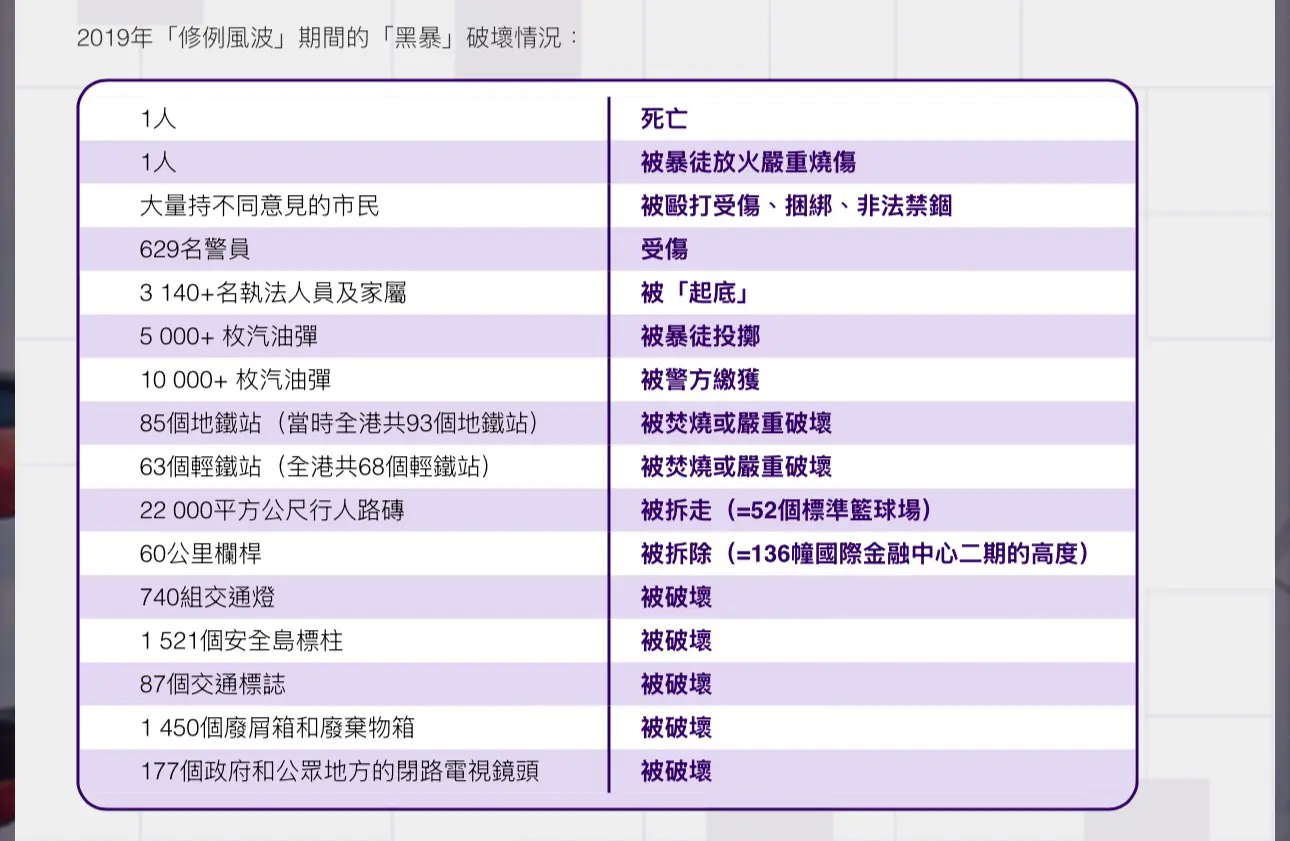Click '被焚燒或嚴重破壞' in the 63個輕鐵站 row

click(x=736, y=467)
